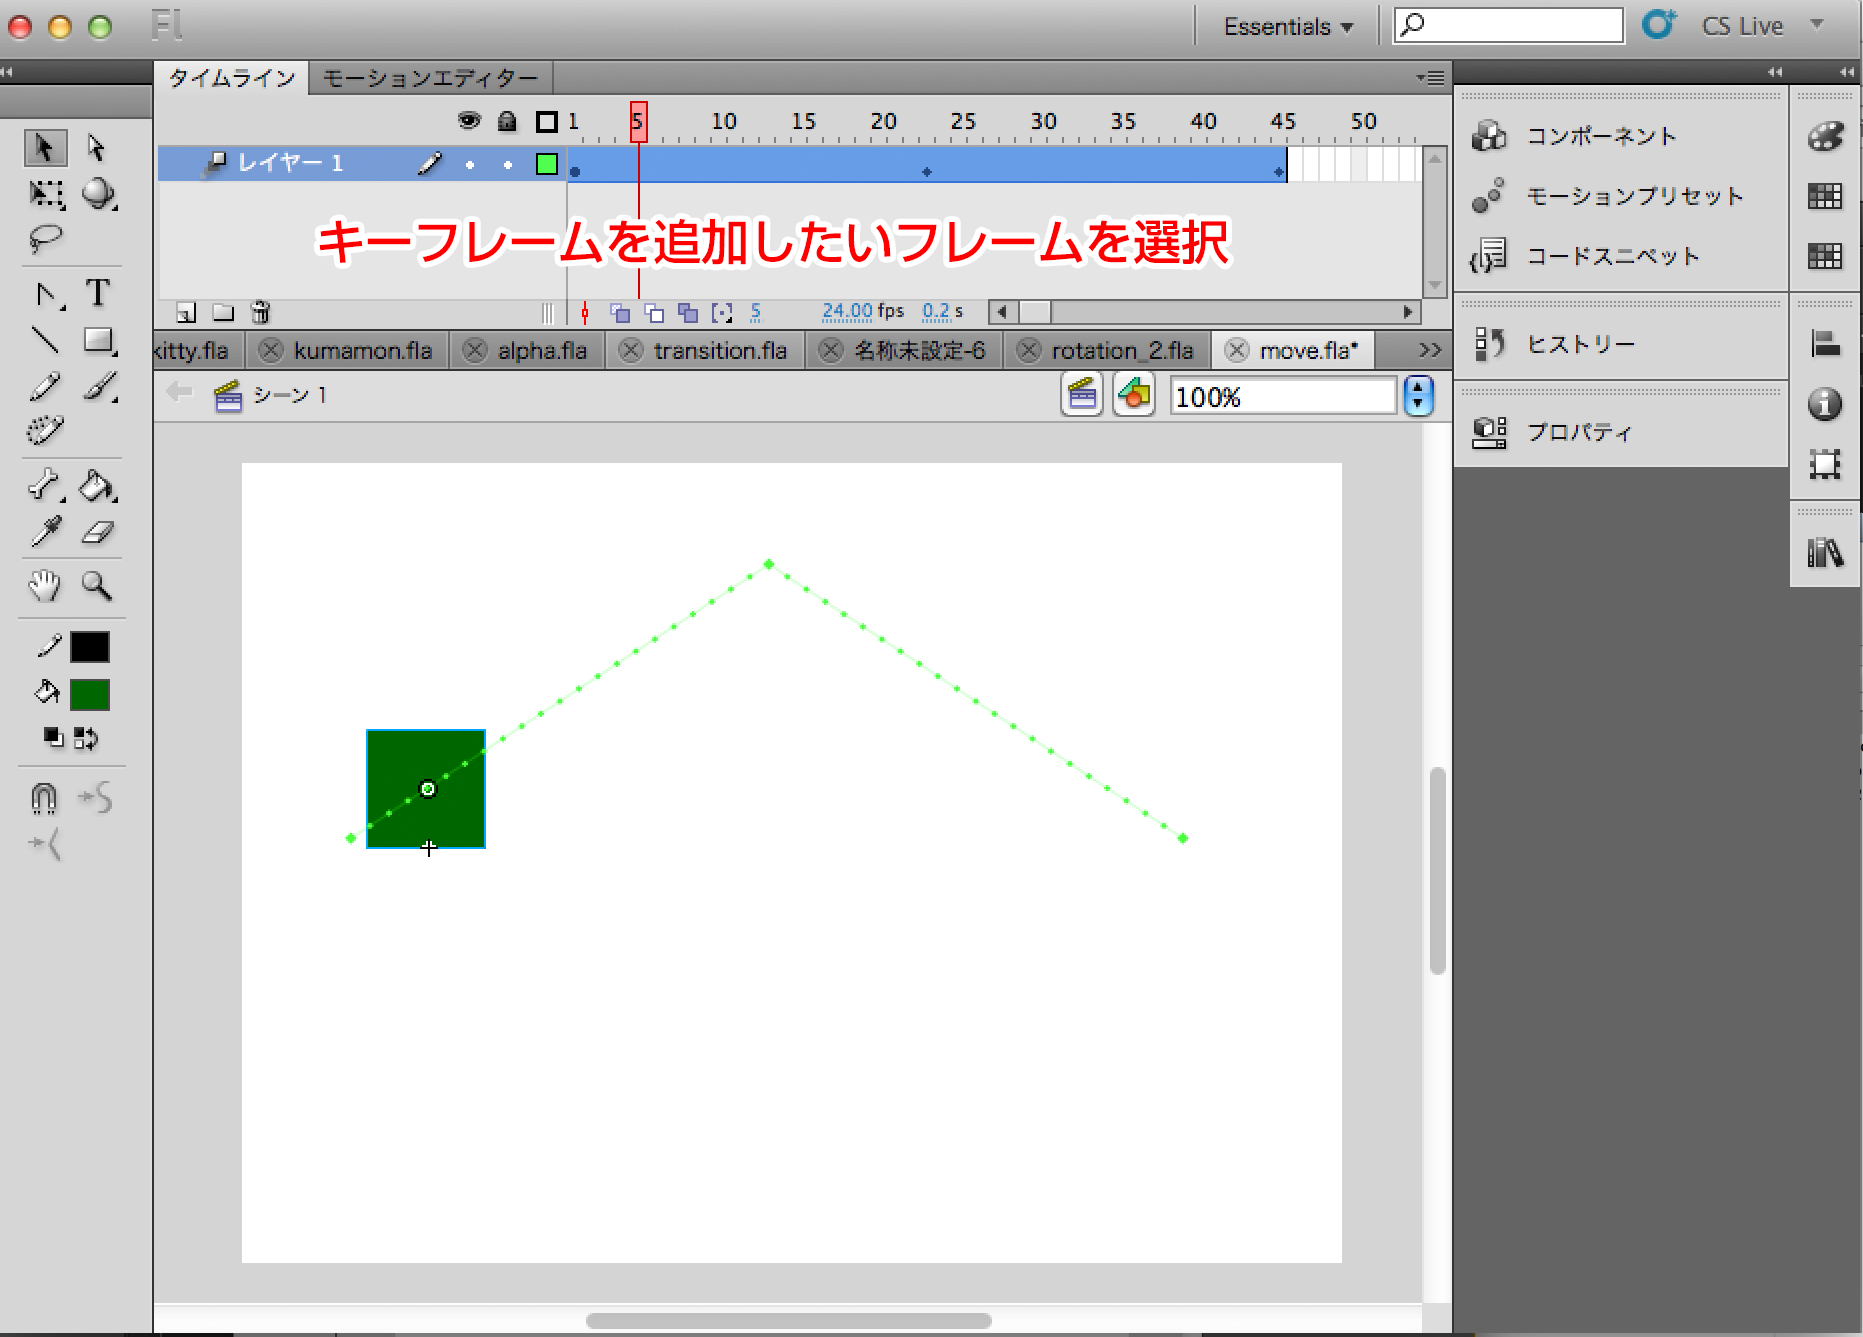
Task: Open the ヒストリー panel
Action: coord(1580,344)
